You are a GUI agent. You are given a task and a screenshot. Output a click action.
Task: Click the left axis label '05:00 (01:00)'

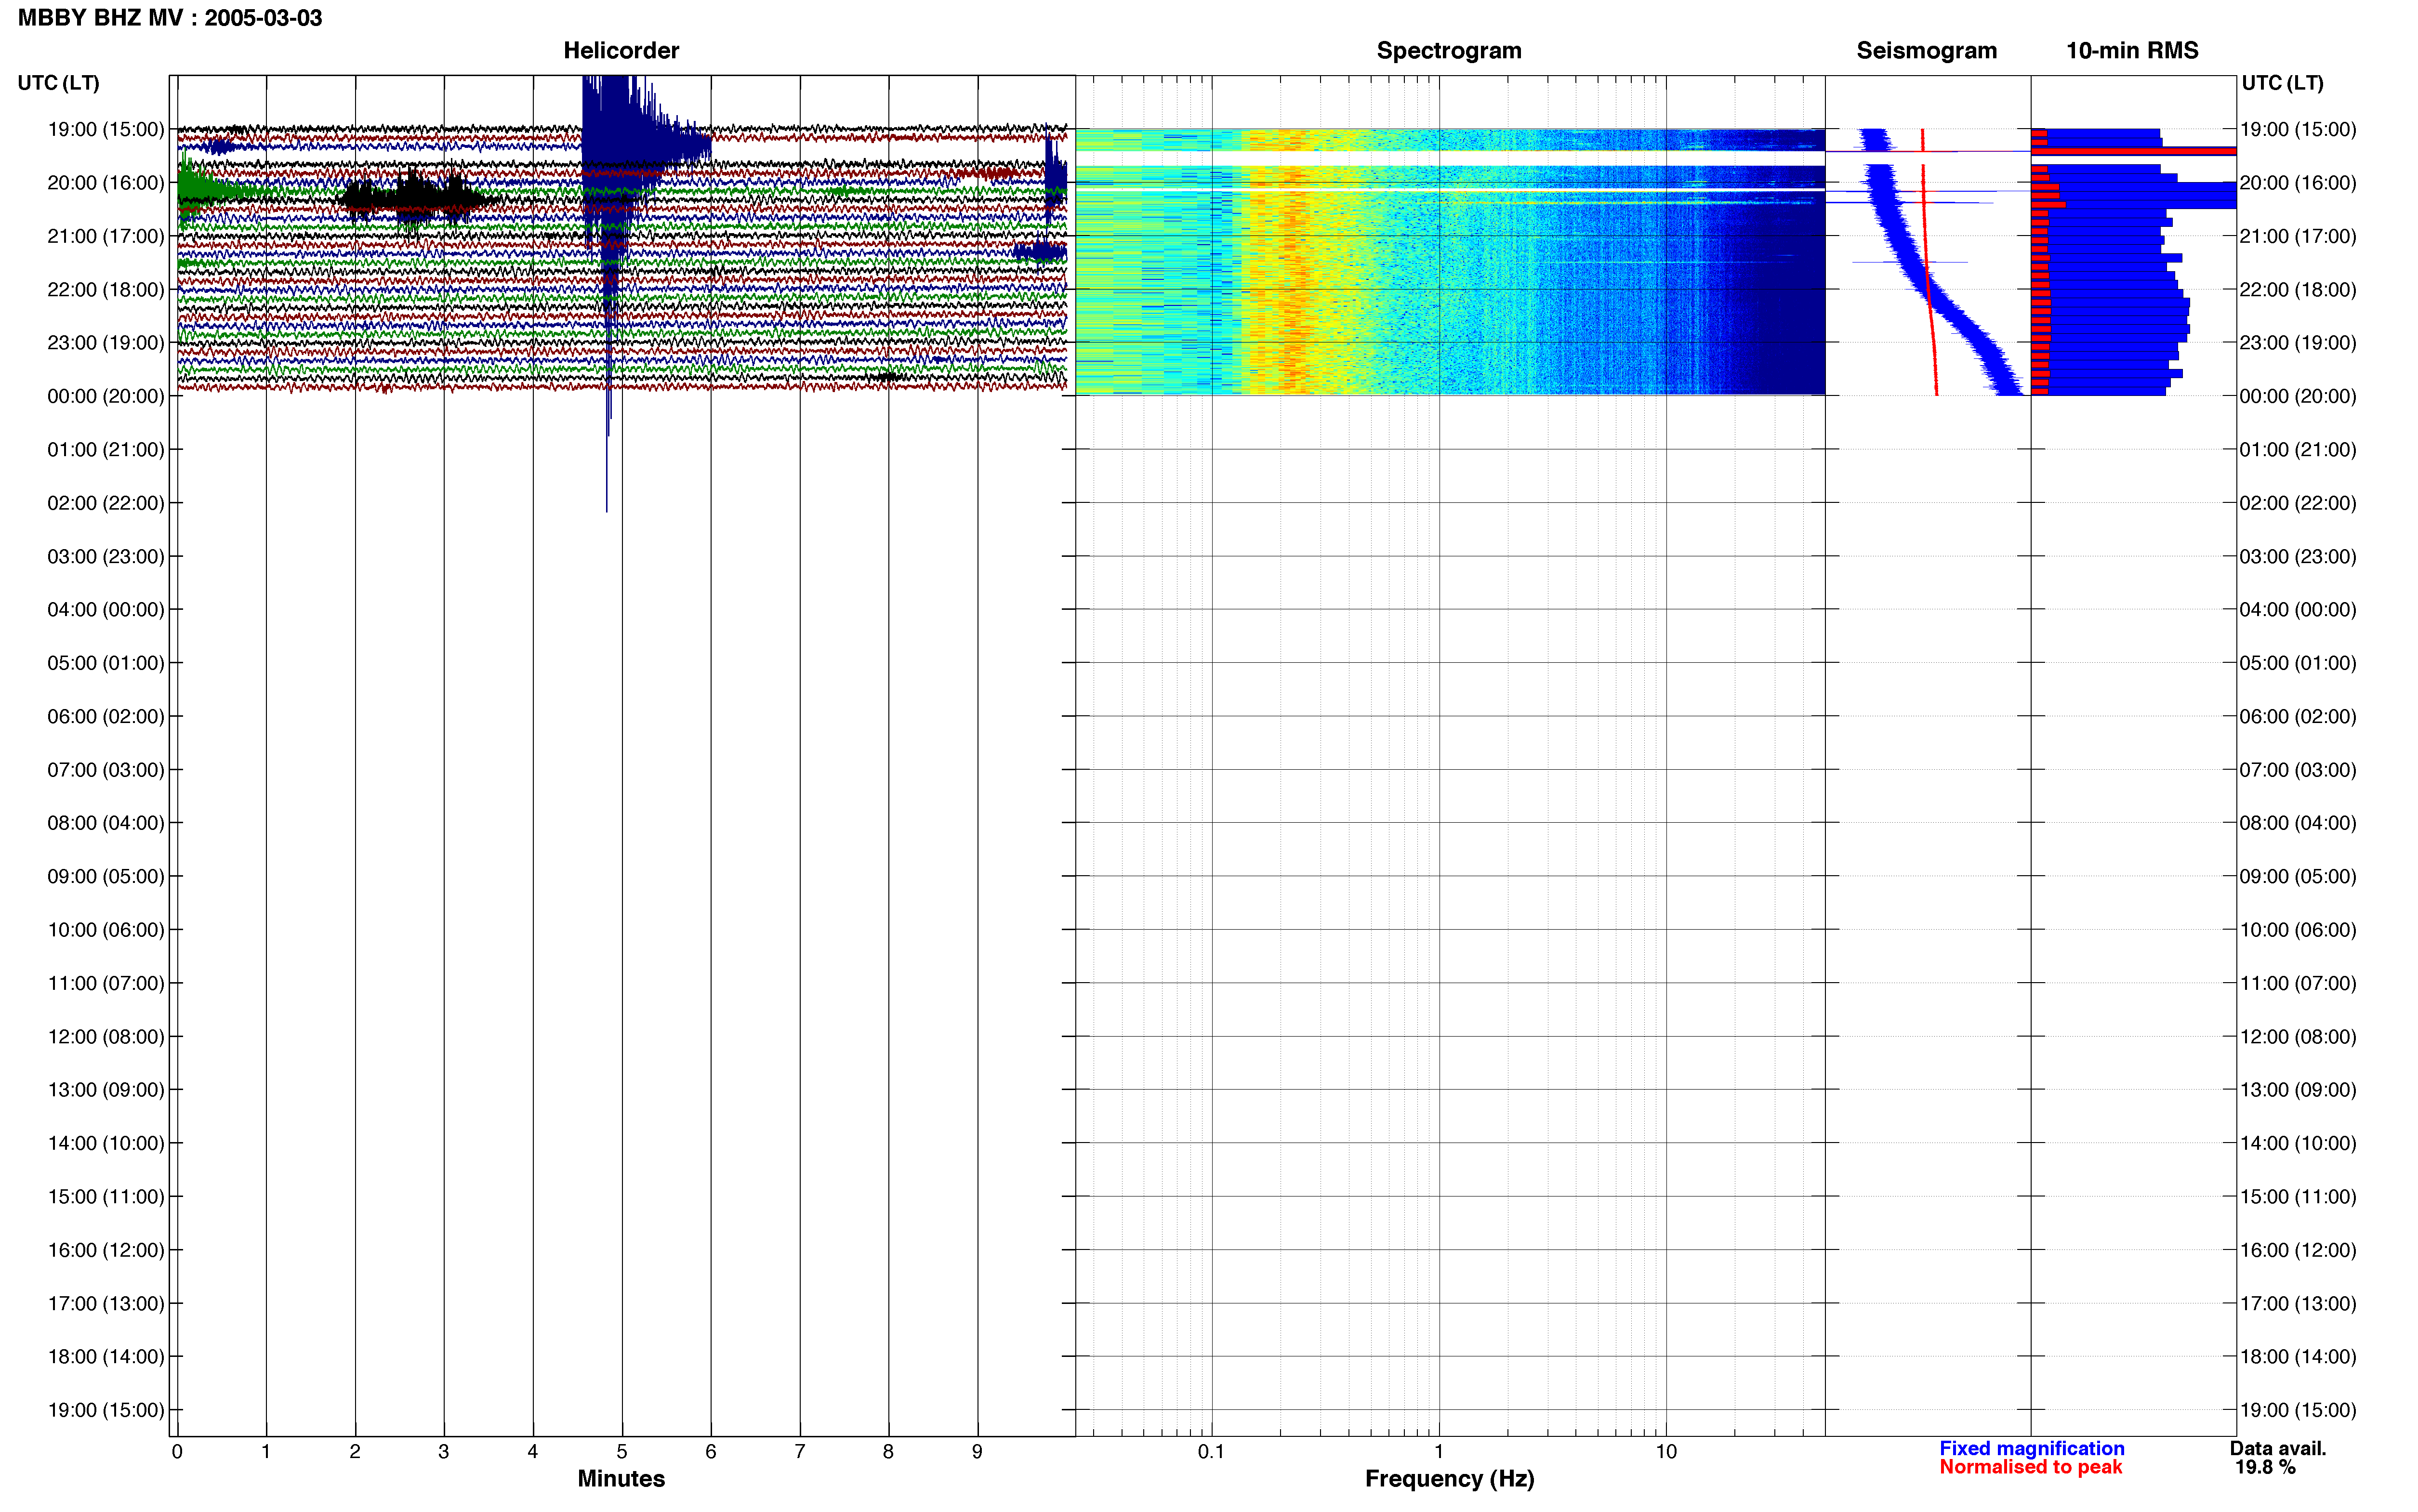pyautogui.click(x=106, y=663)
